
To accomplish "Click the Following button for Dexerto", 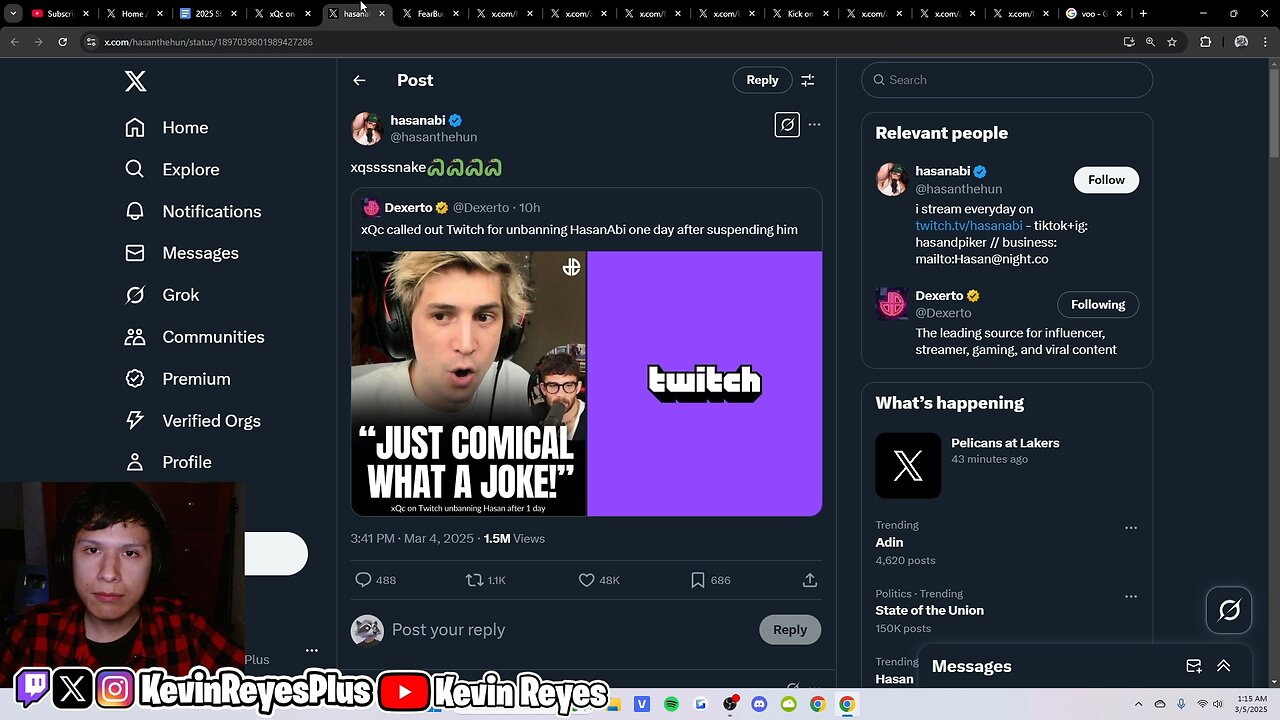I will (x=1098, y=305).
